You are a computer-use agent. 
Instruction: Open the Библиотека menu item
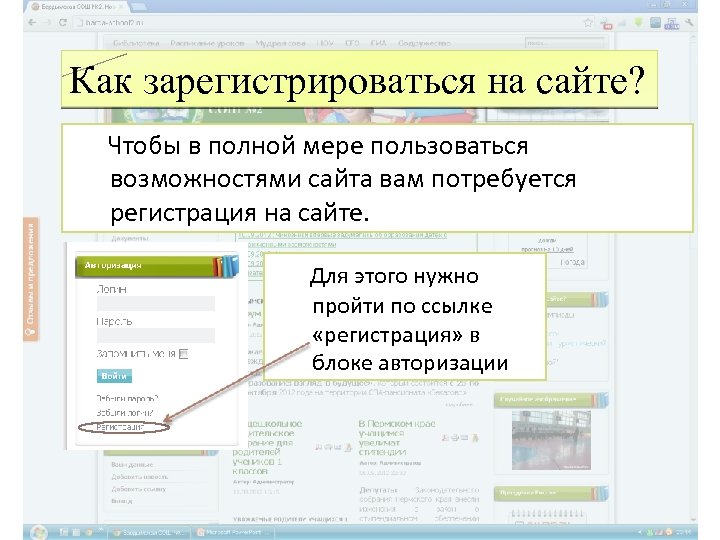point(136,43)
